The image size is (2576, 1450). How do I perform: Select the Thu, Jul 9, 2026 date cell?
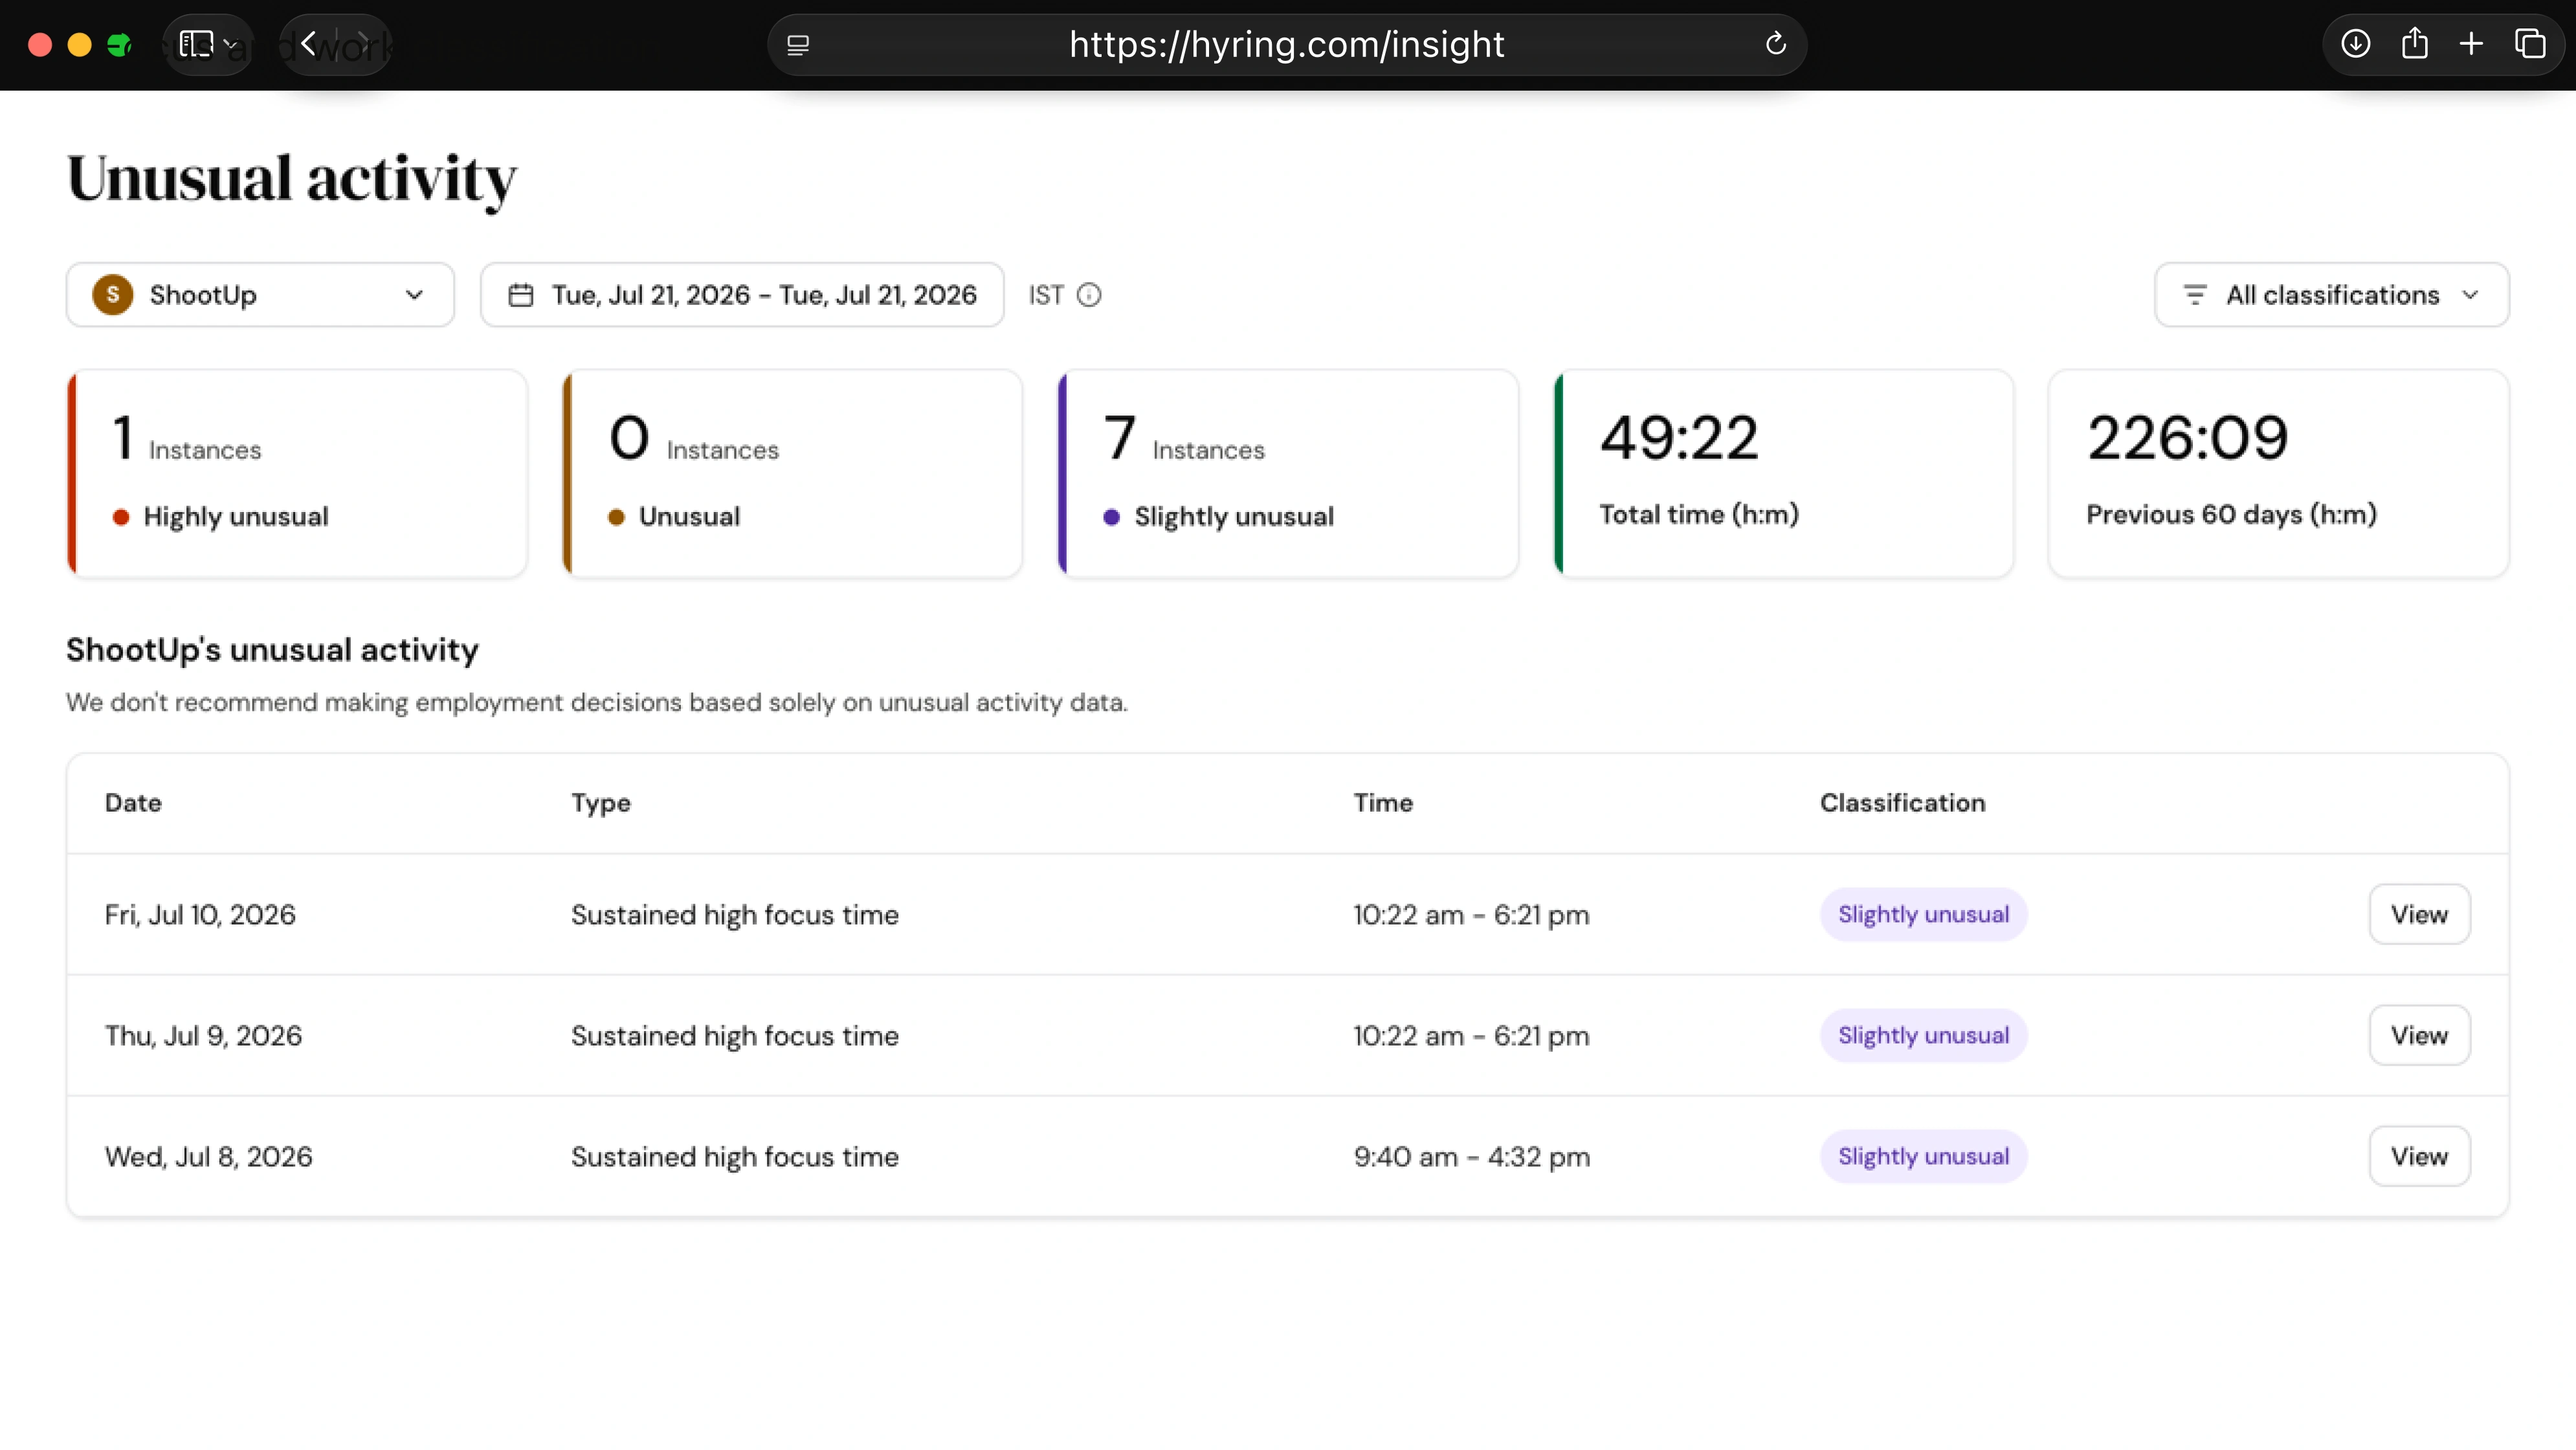click(x=203, y=1036)
